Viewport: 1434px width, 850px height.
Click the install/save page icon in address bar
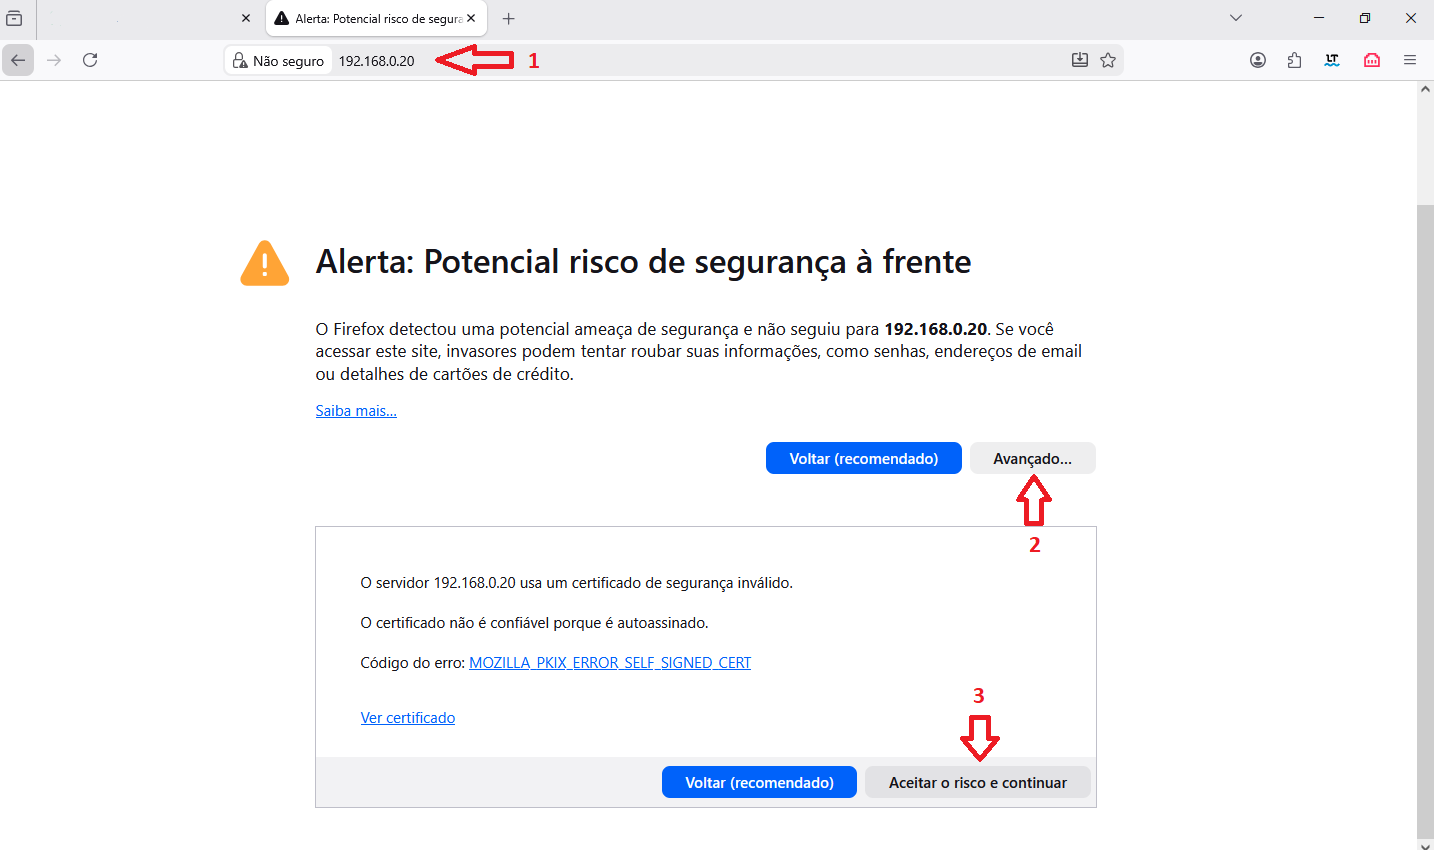(1080, 60)
